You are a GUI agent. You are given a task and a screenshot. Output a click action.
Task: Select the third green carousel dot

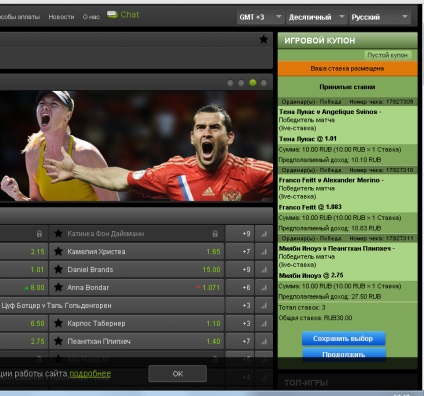[x=253, y=83]
